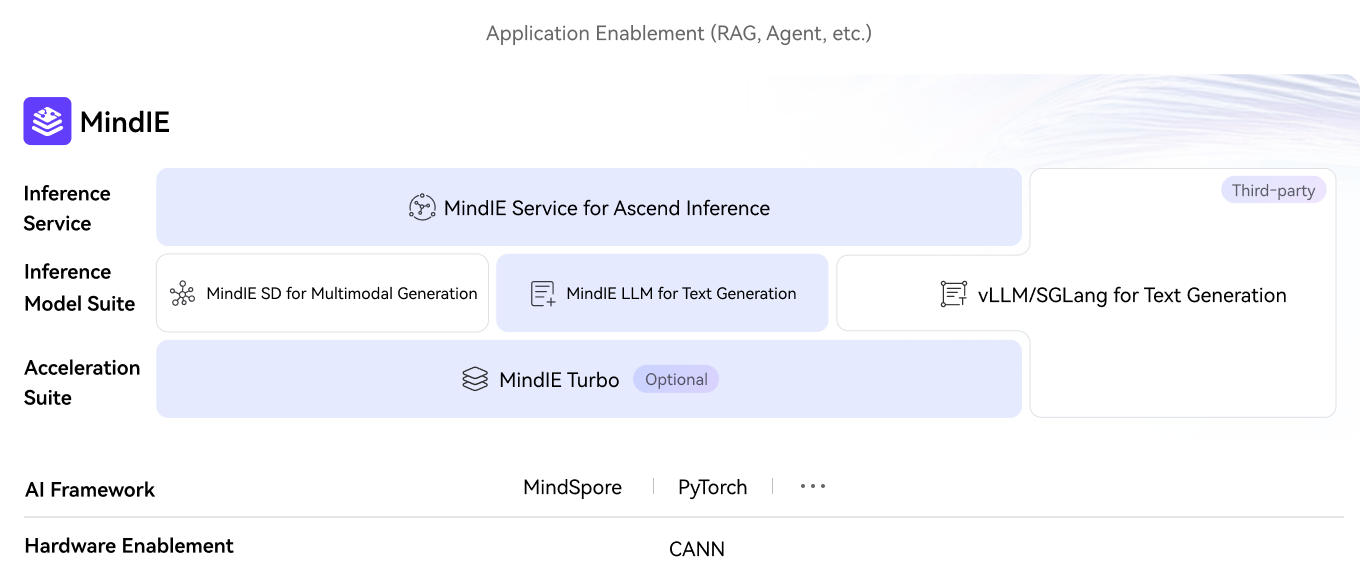Click the Acceleration Suite row label

click(x=81, y=382)
